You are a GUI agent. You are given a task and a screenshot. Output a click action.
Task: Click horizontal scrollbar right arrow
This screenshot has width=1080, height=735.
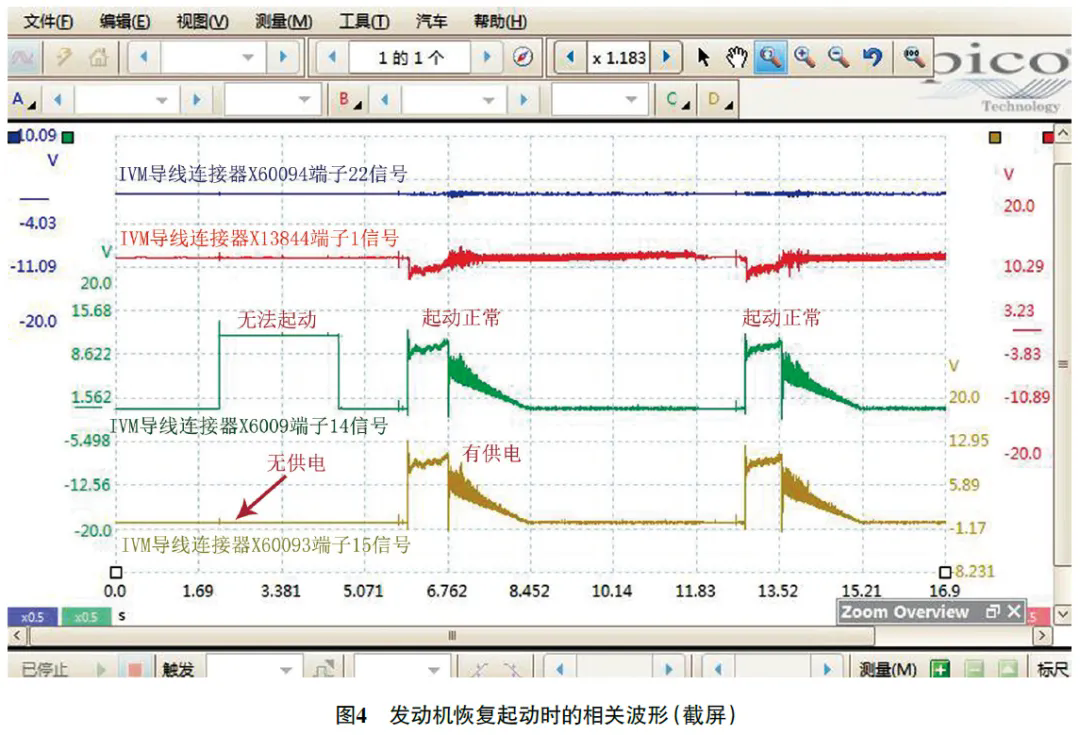1042,635
